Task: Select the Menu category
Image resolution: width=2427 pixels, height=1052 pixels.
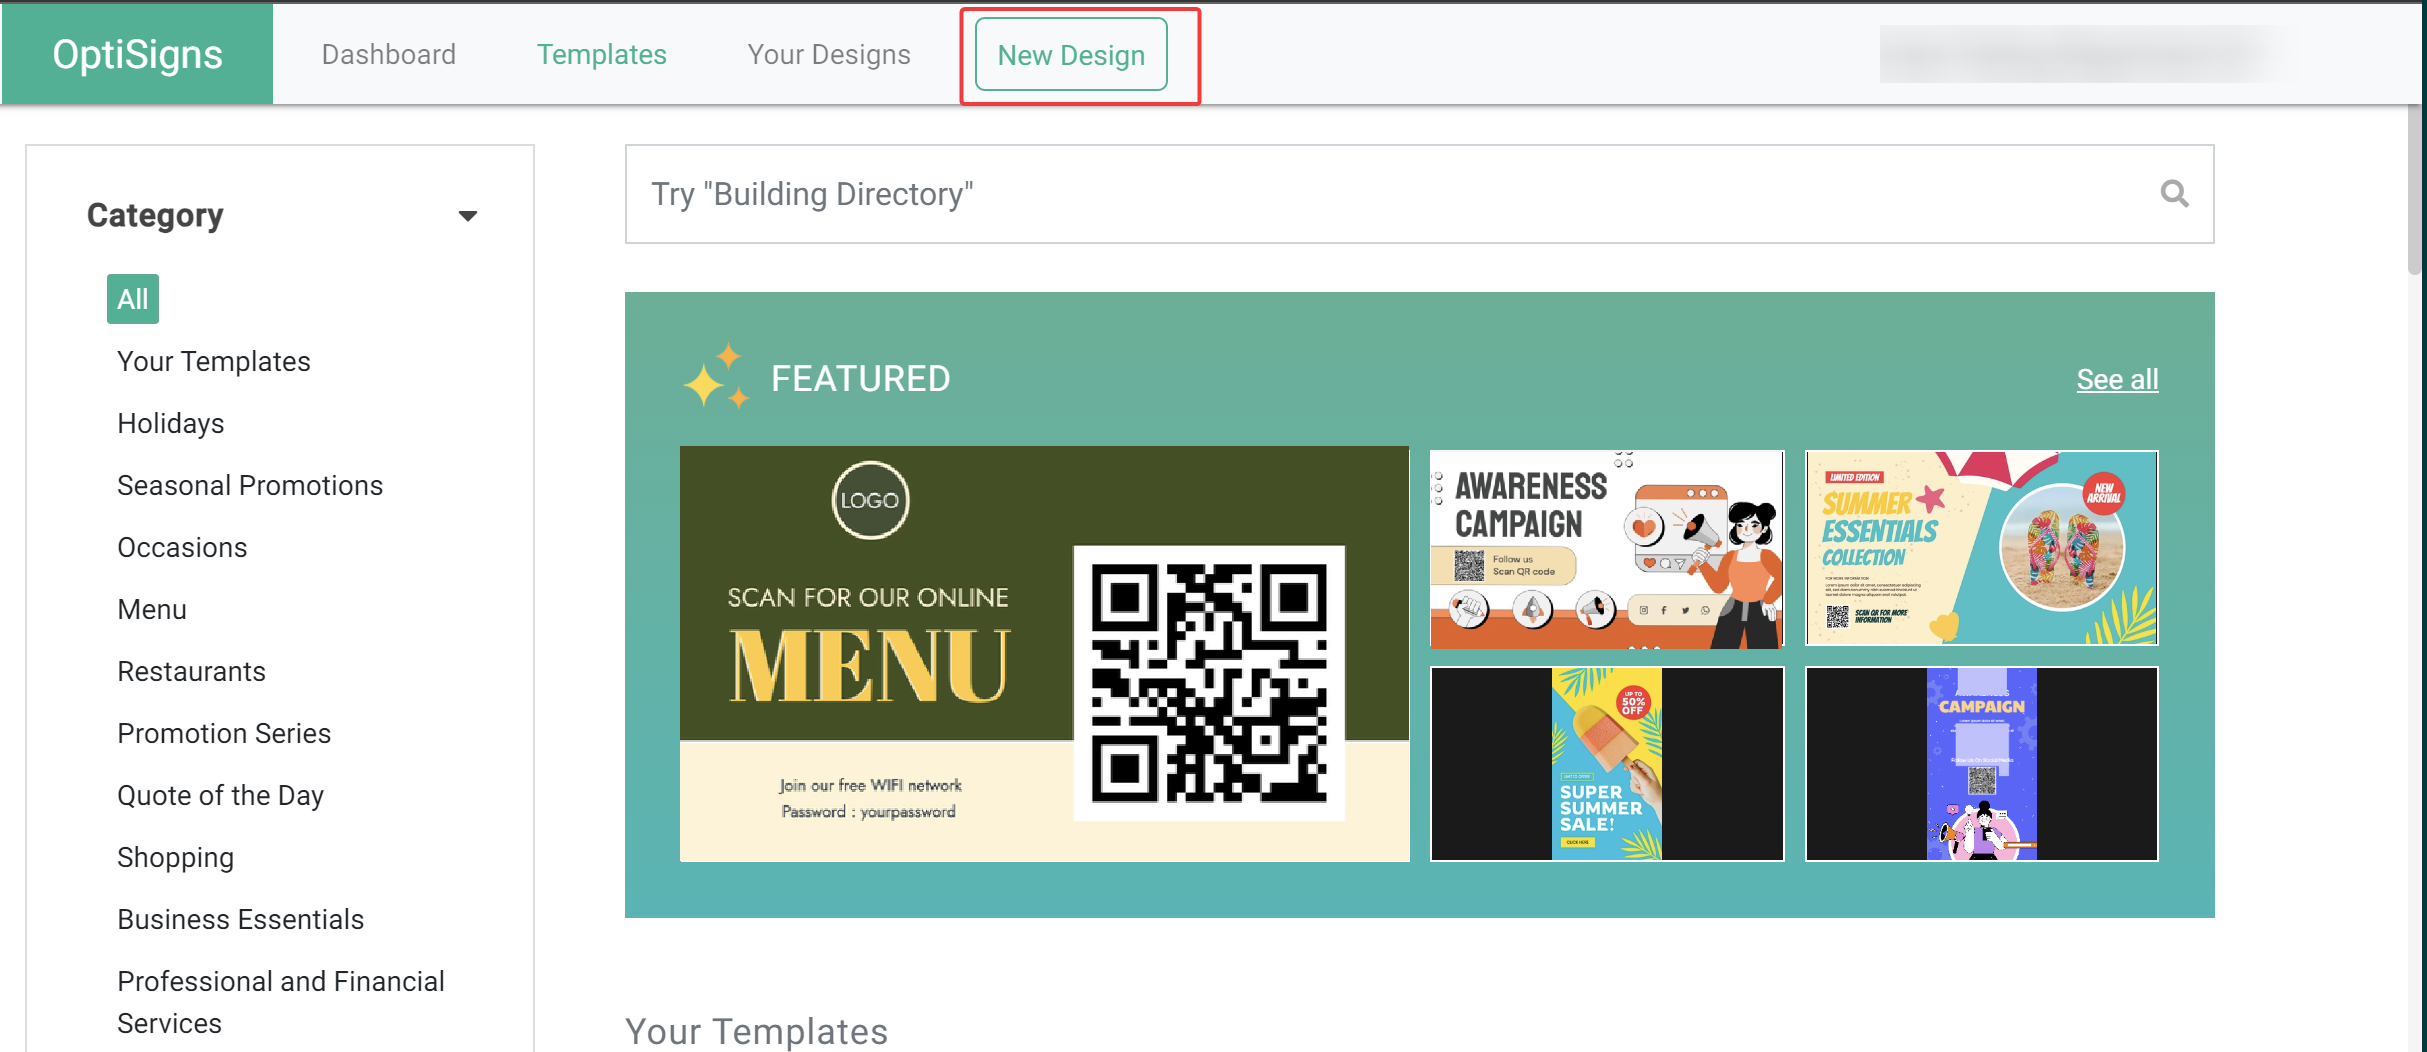Action: pyautogui.click(x=152, y=609)
